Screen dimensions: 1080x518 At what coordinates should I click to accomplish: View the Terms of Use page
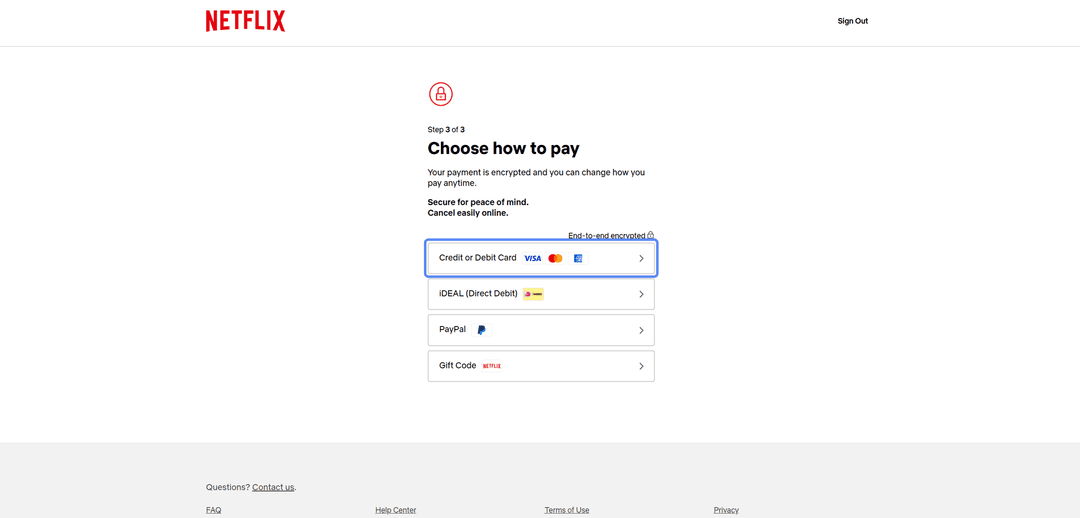tap(567, 510)
